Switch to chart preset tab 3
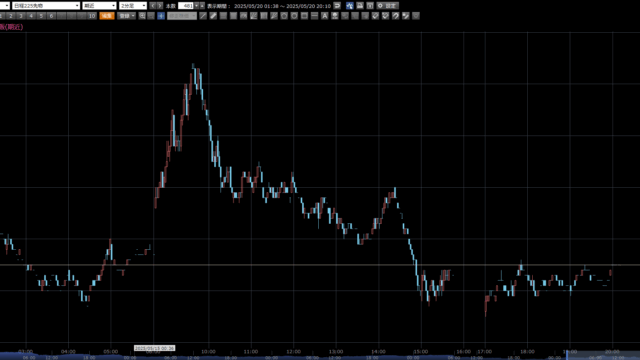The width and height of the screenshot is (640, 360). [21, 16]
